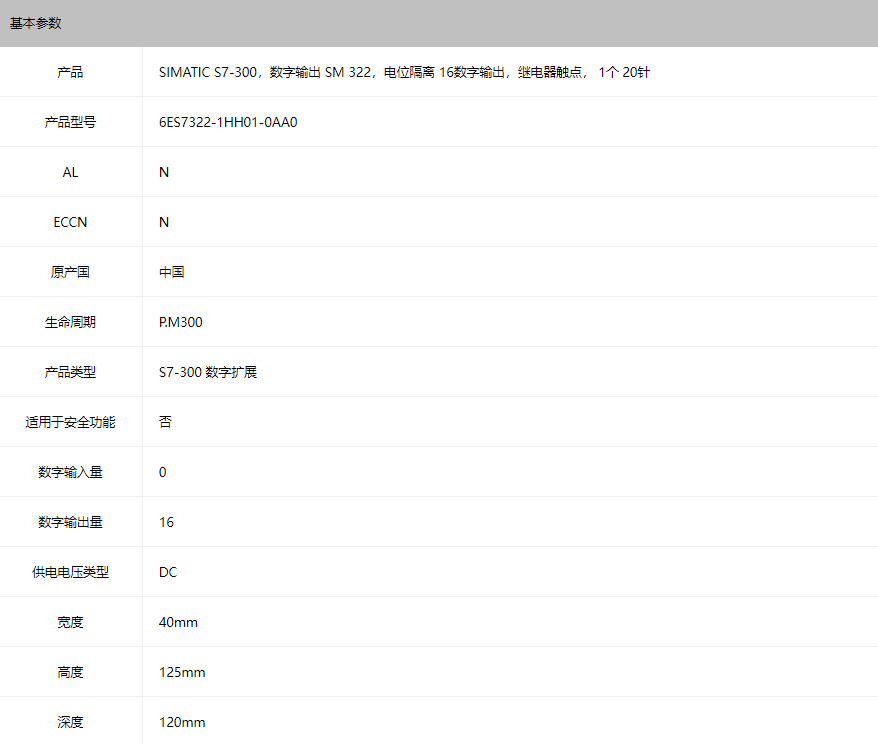Select the 适用于安全功能 label

70,422
